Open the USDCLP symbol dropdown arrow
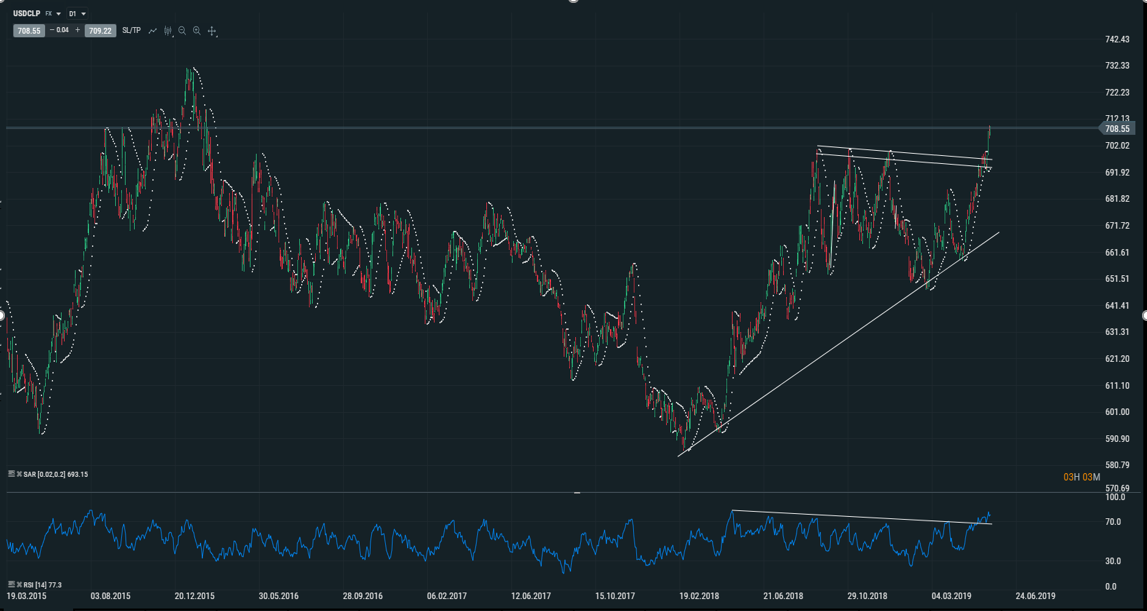1147x611 pixels. [x=59, y=14]
